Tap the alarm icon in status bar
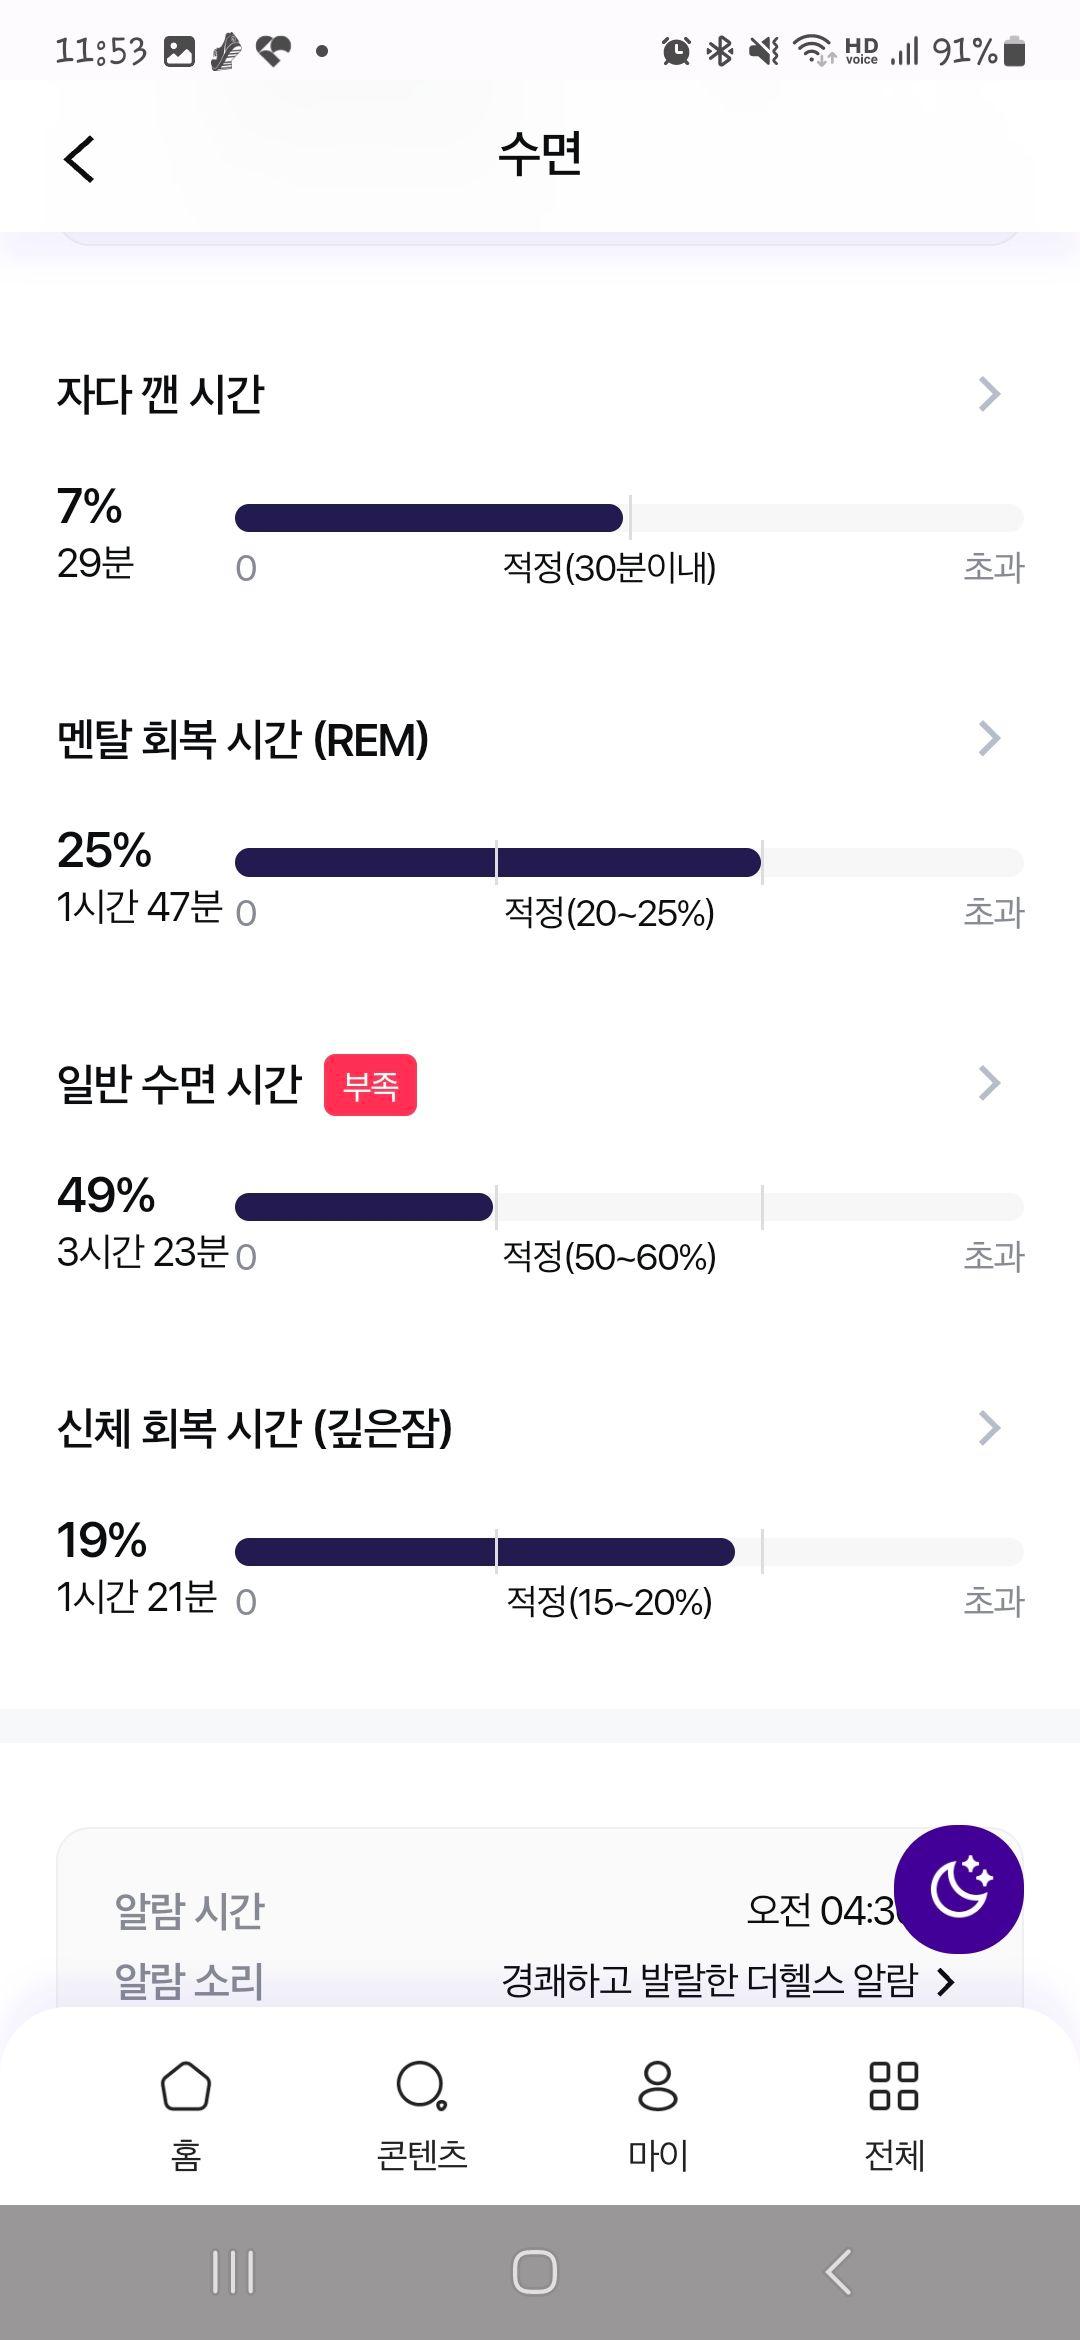1080x2340 pixels. point(676,50)
